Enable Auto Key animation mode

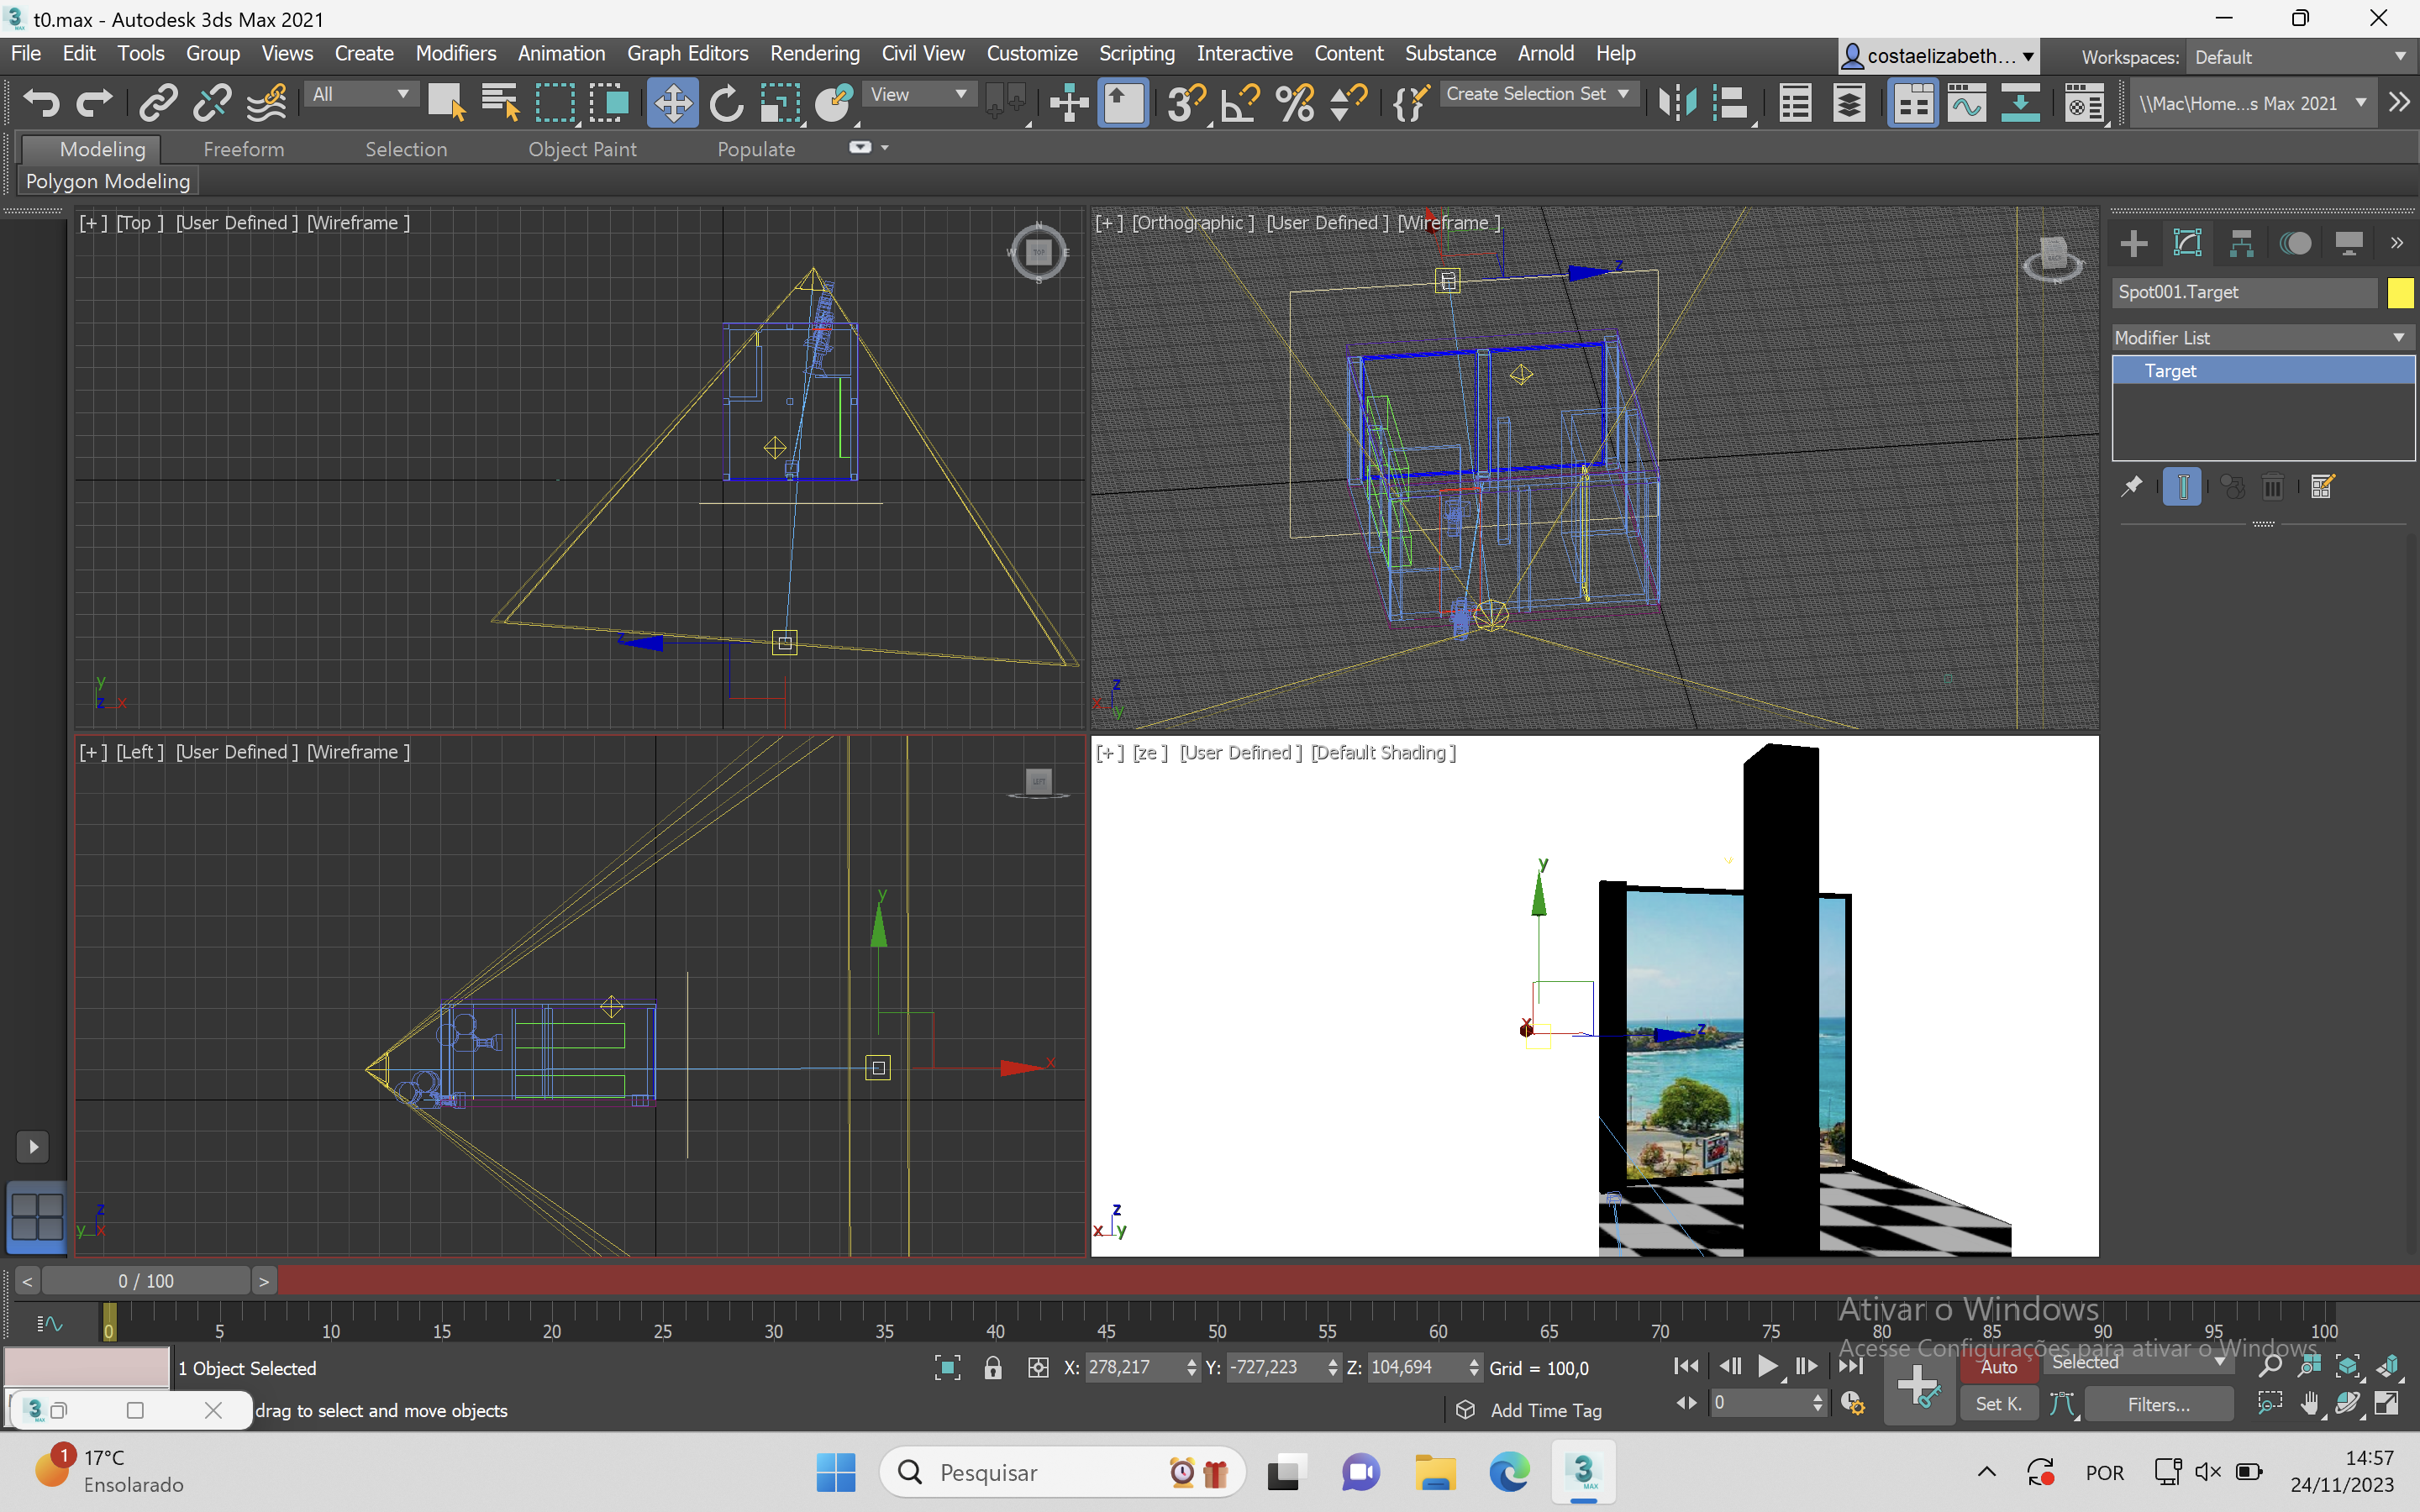tap(1998, 1367)
